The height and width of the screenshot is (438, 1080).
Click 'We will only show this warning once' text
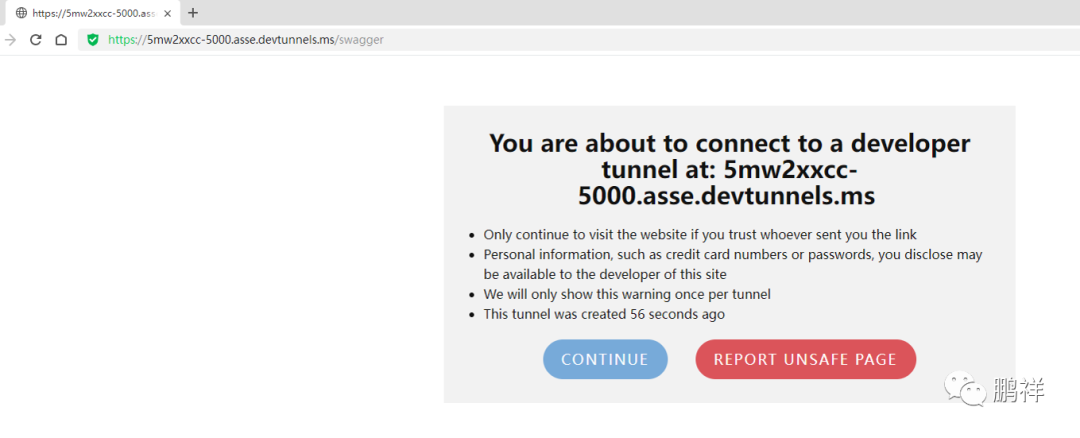pos(627,295)
